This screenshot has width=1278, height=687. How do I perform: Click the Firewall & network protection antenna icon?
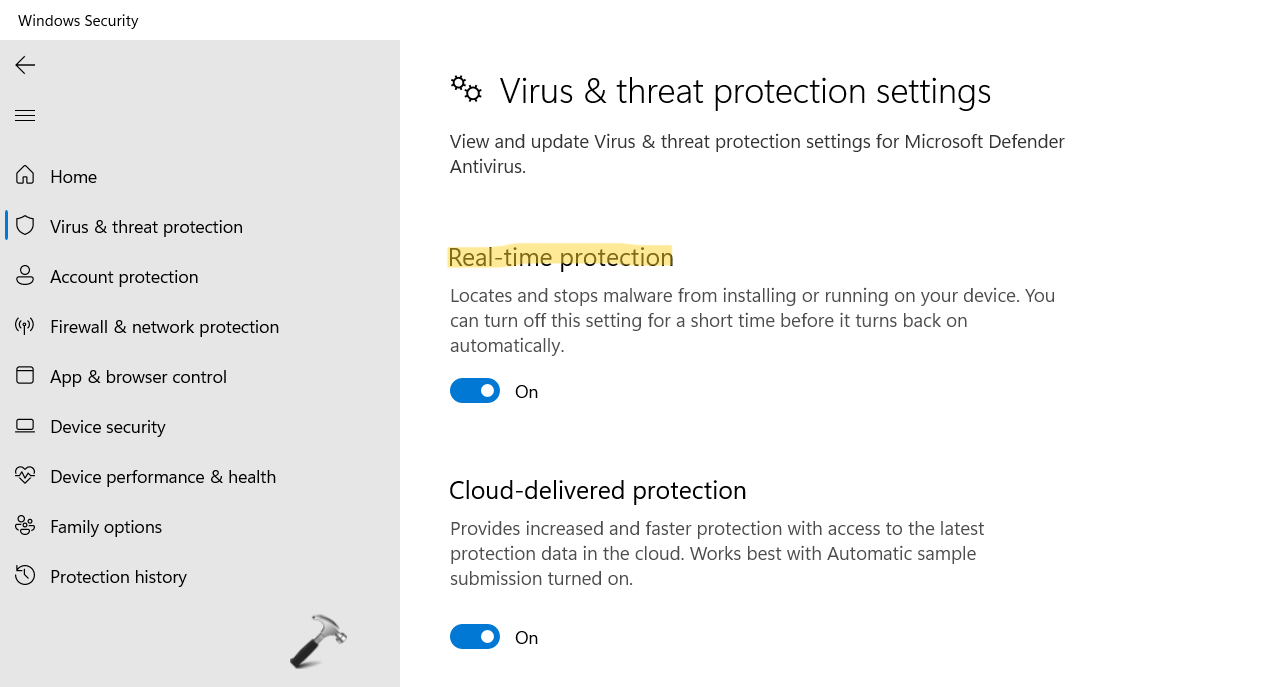coord(25,326)
